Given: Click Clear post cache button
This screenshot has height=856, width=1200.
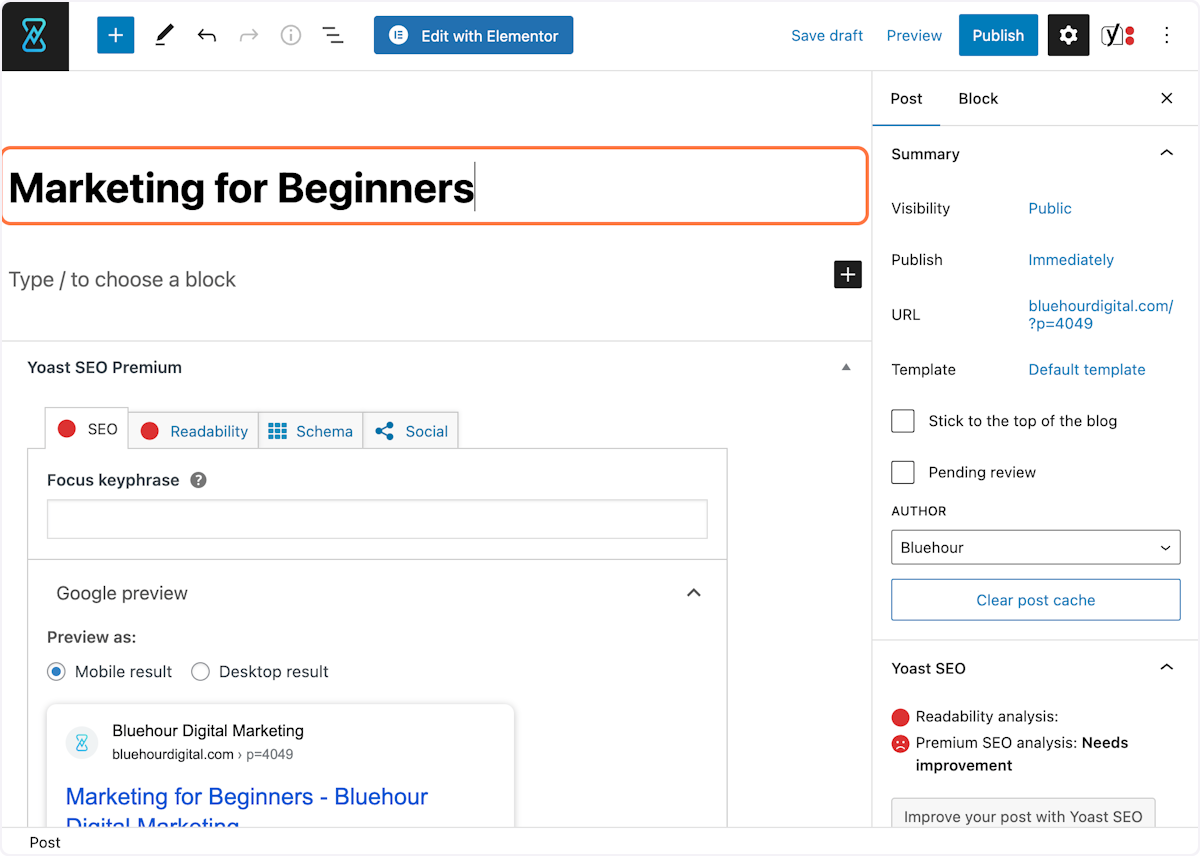Looking at the screenshot, I should pos(1035,600).
